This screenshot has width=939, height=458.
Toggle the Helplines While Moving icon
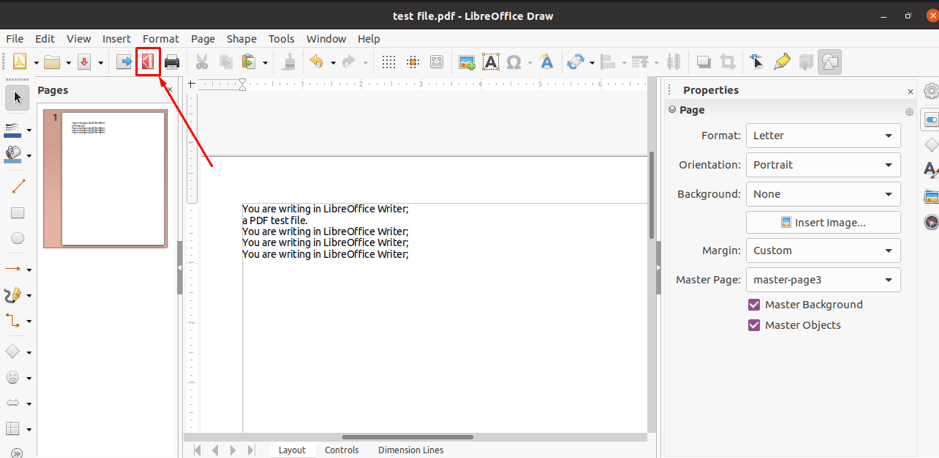click(x=412, y=62)
